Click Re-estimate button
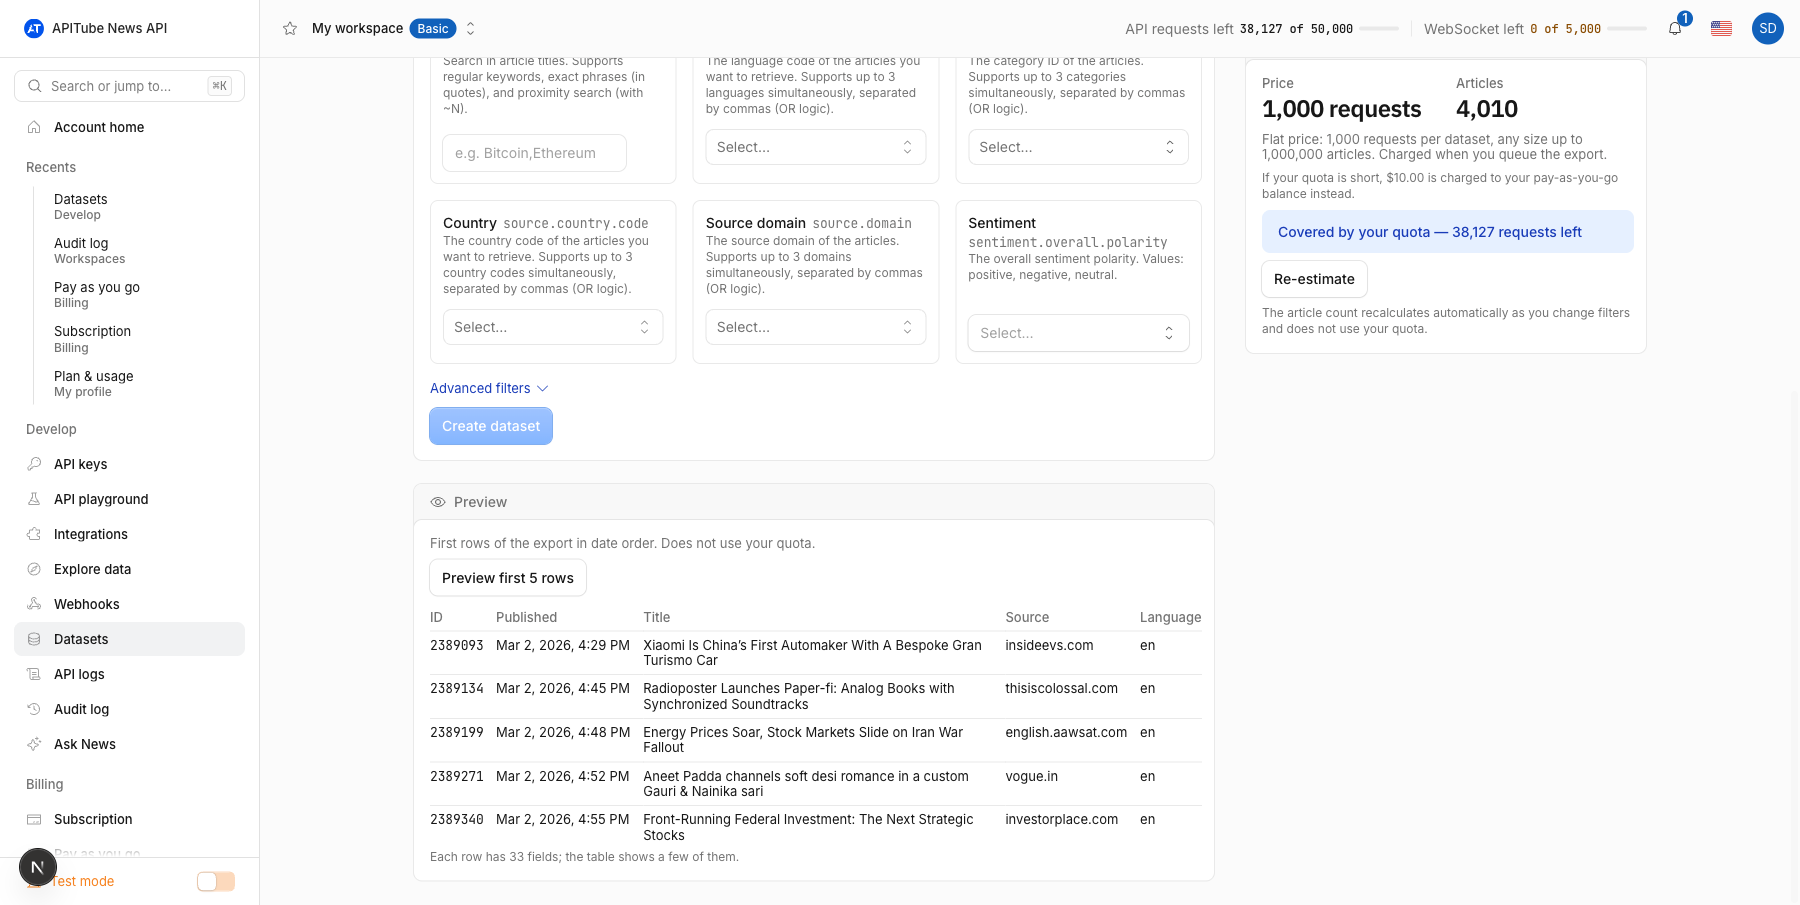Viewport: 1800px width, 905px height. pos(1314,279)
